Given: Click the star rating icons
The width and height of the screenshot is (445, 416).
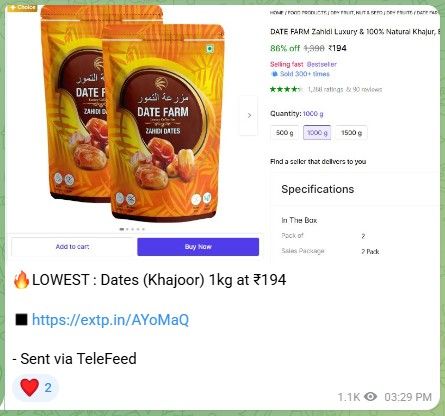Looking at the screenshot, I should pyautogui.click(x=286, y=89).
